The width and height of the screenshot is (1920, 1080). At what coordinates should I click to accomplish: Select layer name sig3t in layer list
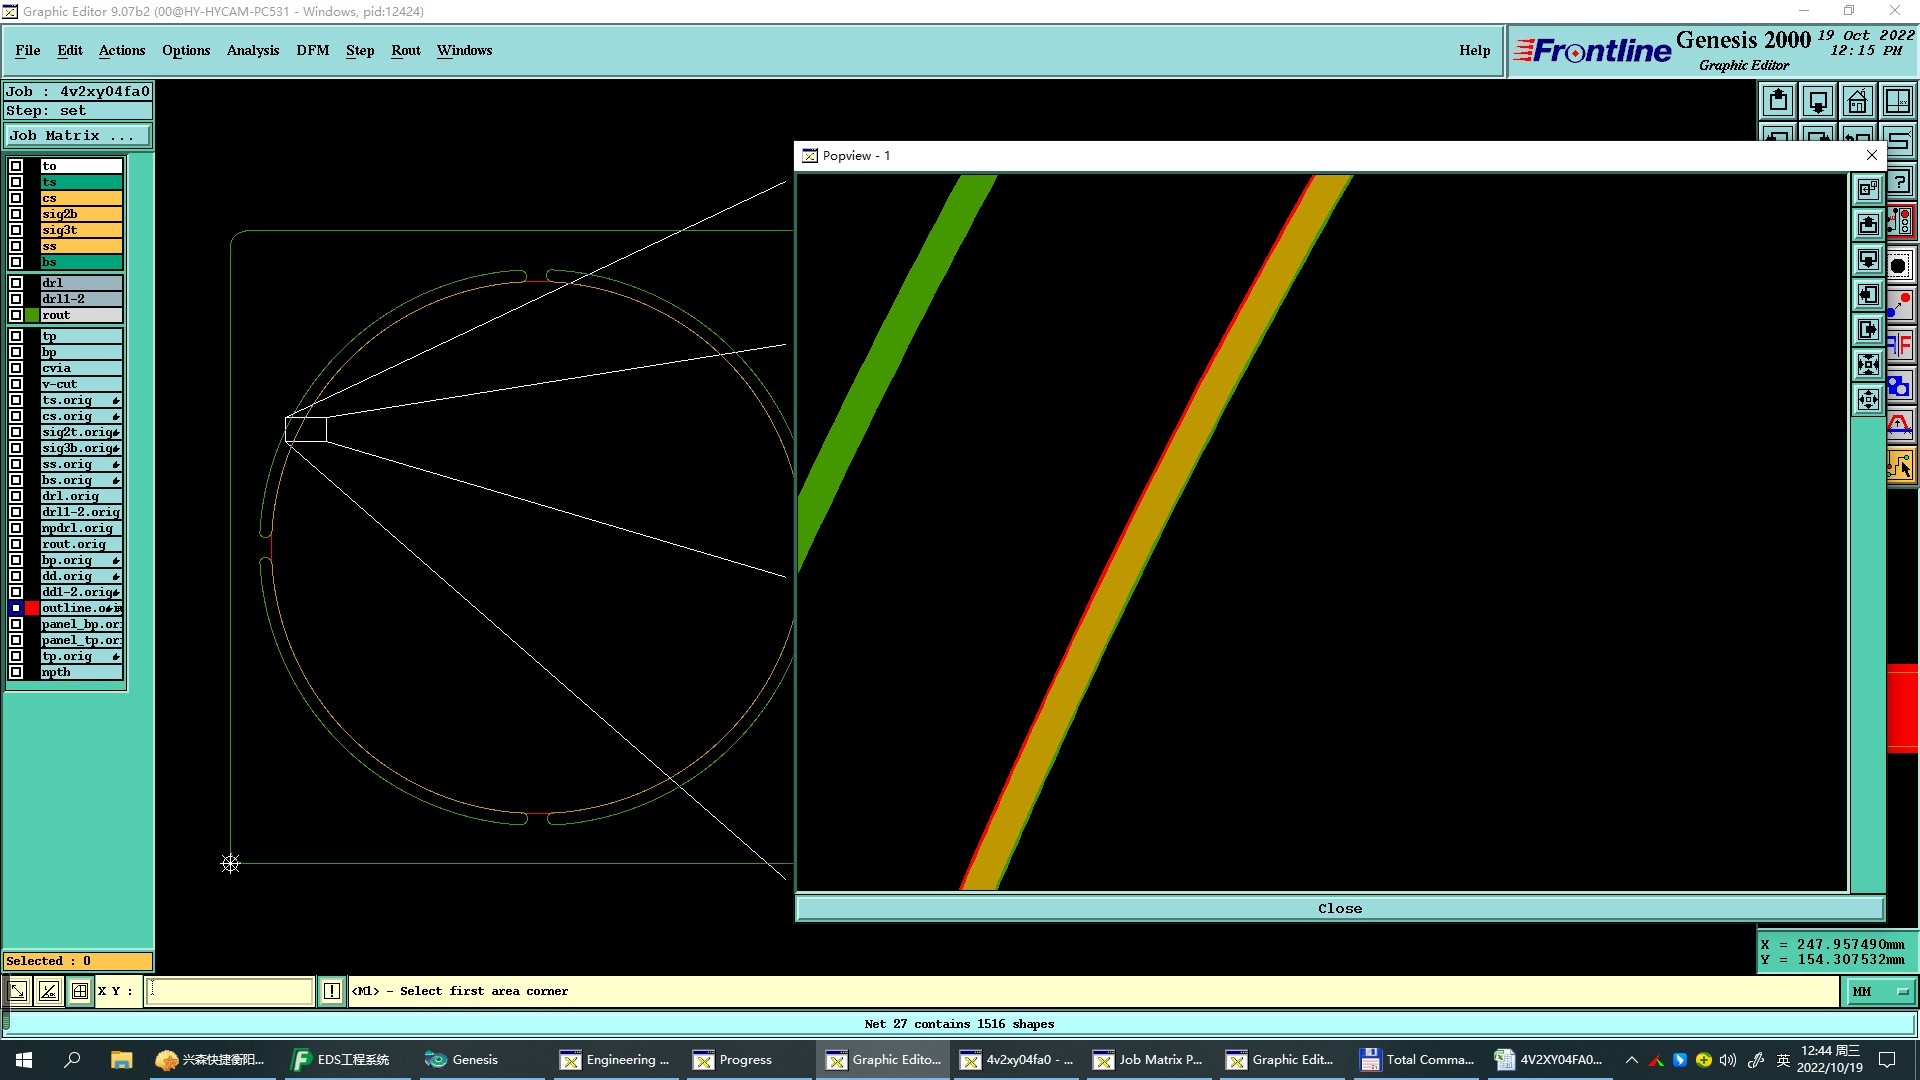pos(81,230)
